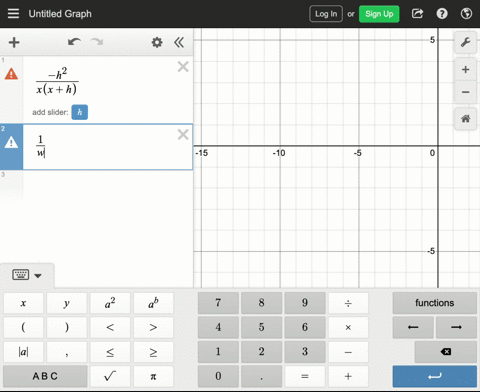Add slider for h
480x392 pixels.
pos(80,112)
